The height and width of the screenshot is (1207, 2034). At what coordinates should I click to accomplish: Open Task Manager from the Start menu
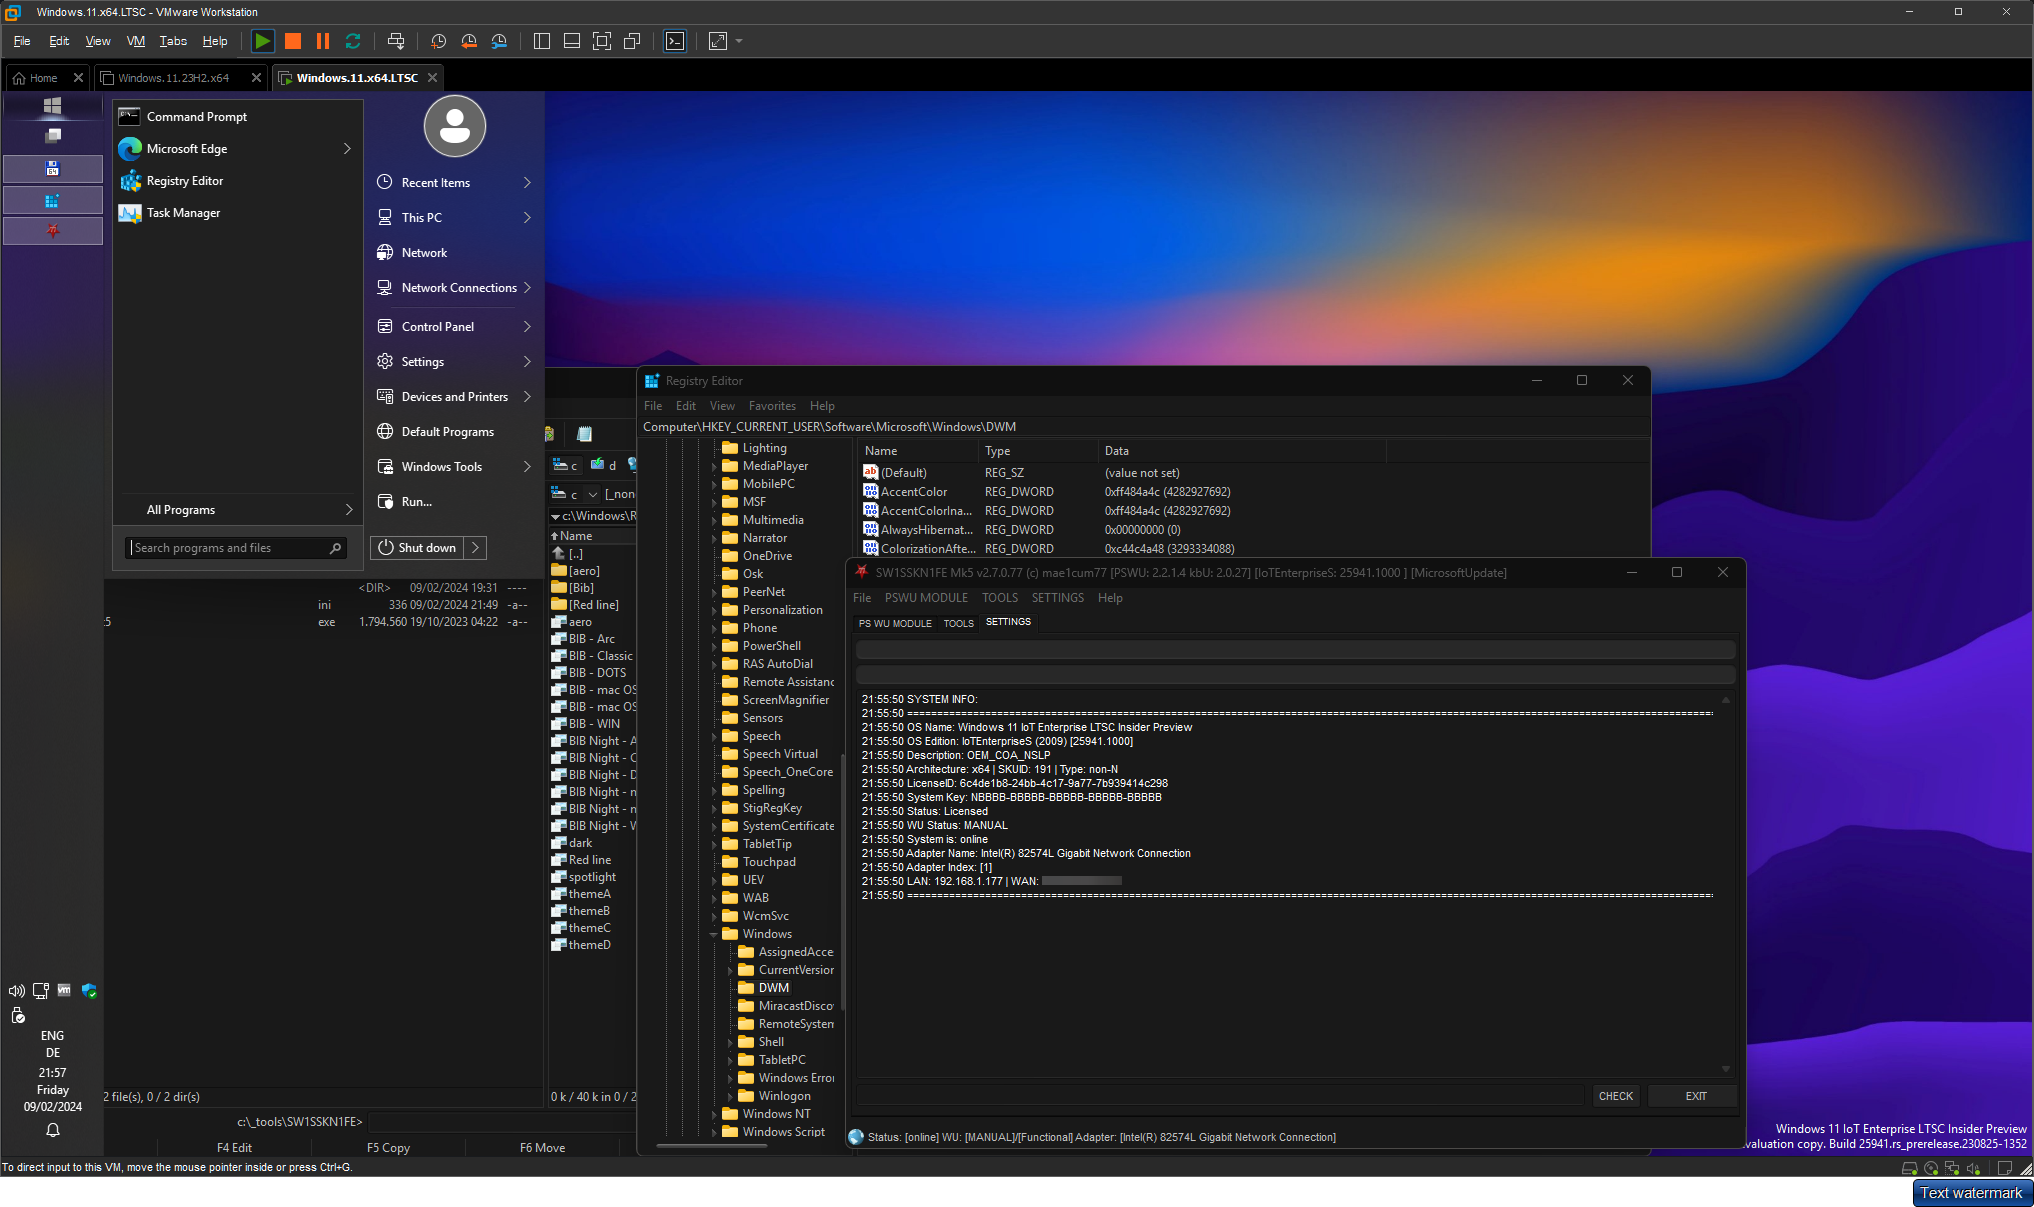[183, 212]
